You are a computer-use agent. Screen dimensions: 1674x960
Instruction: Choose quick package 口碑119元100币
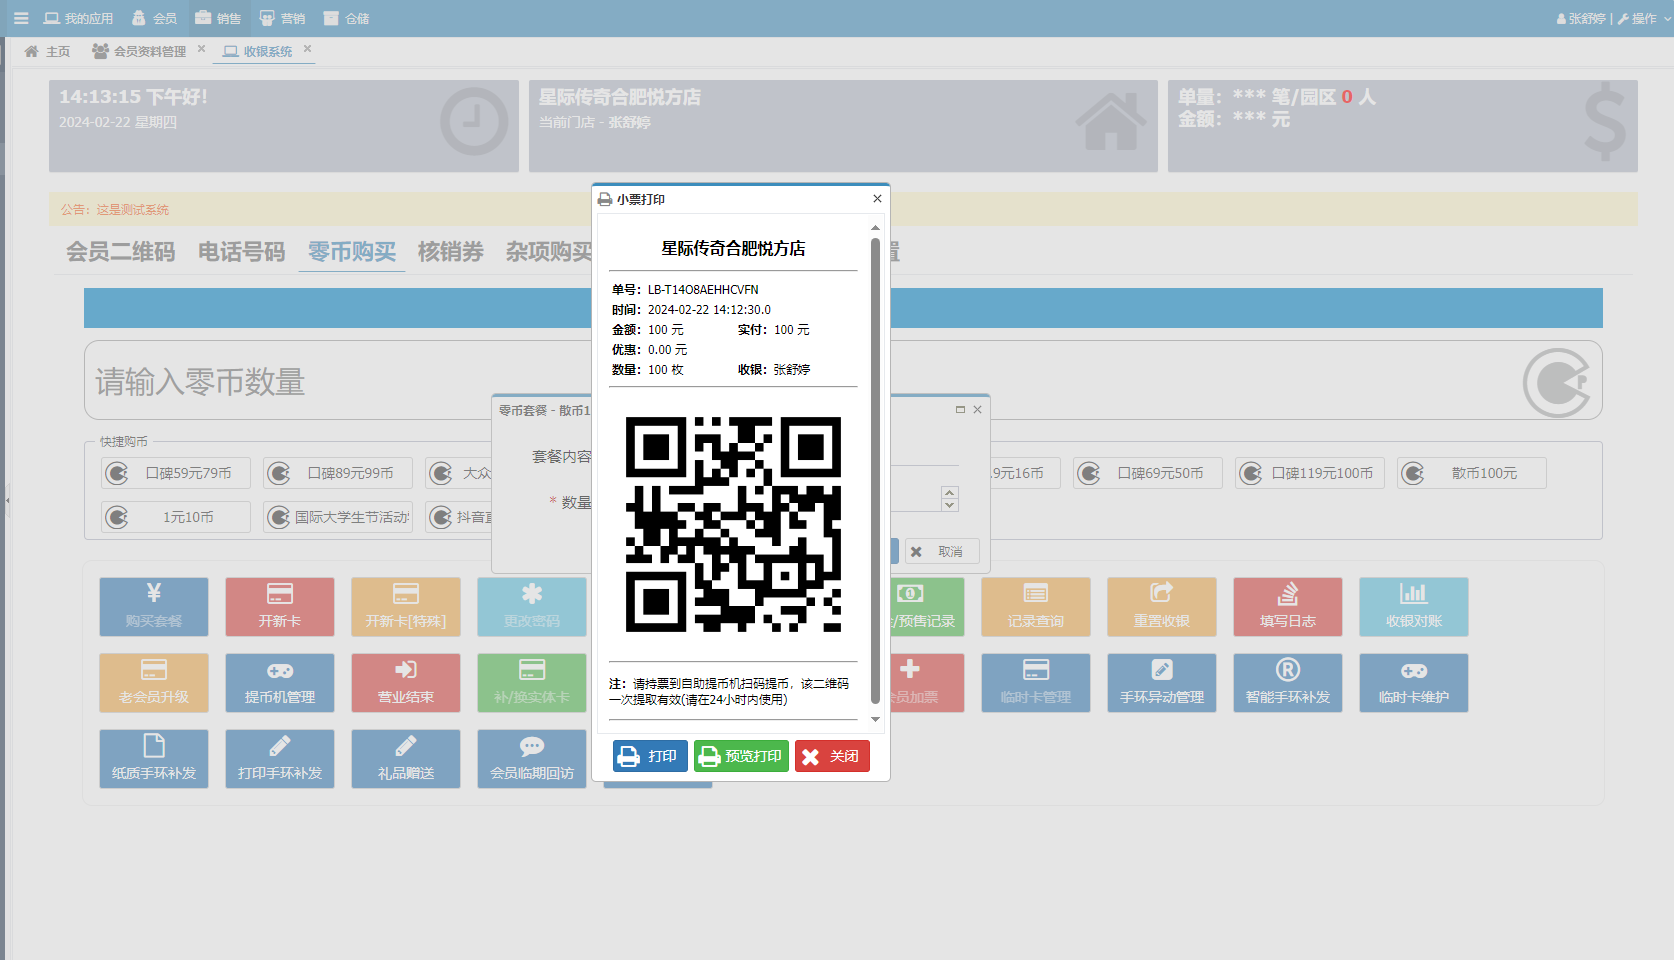[x=1310, y=473]
